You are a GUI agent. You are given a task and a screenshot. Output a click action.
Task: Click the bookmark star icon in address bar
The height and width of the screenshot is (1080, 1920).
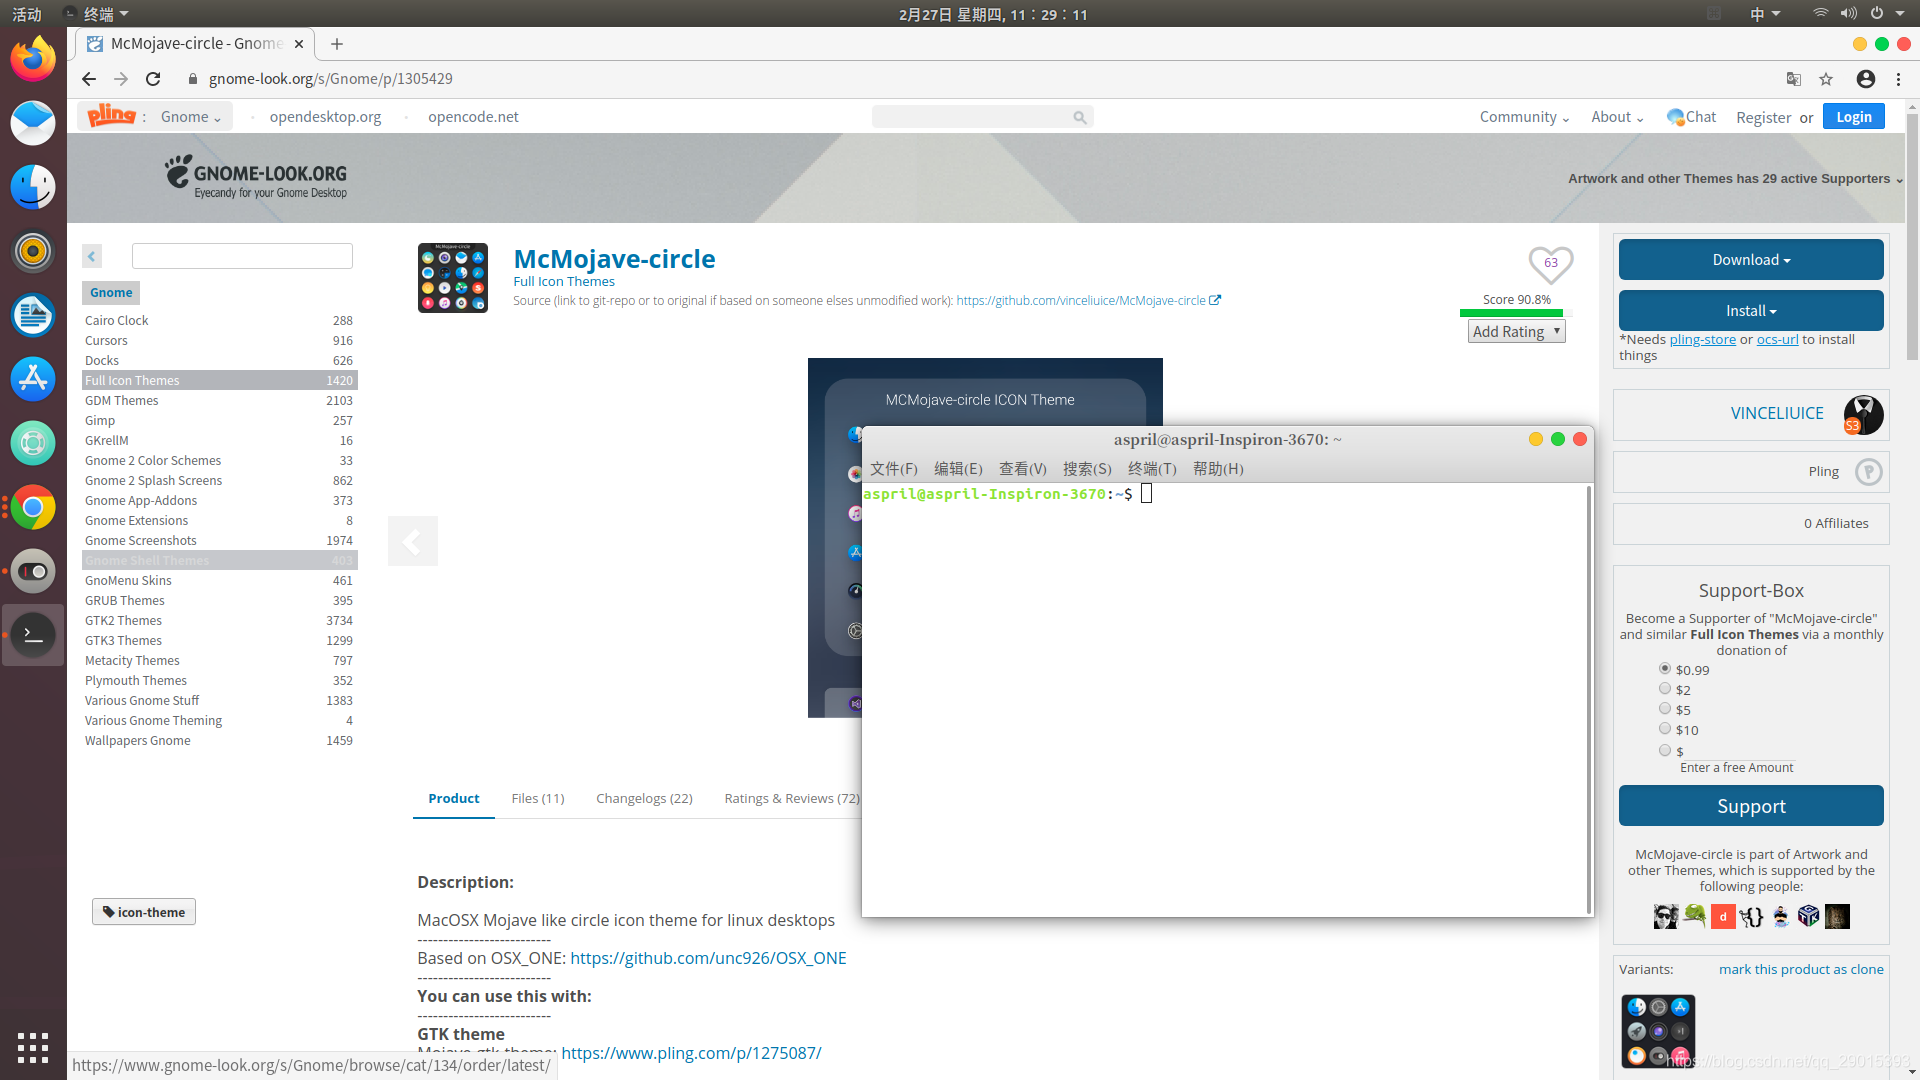tap(1826, 79)
